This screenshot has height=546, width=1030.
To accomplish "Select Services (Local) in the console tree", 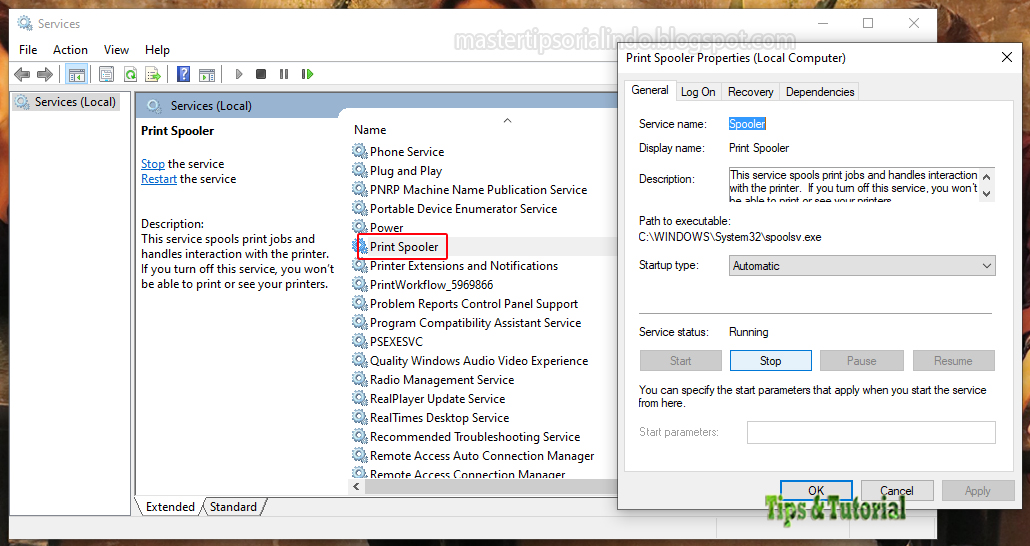I will click(x=66, y=102).
